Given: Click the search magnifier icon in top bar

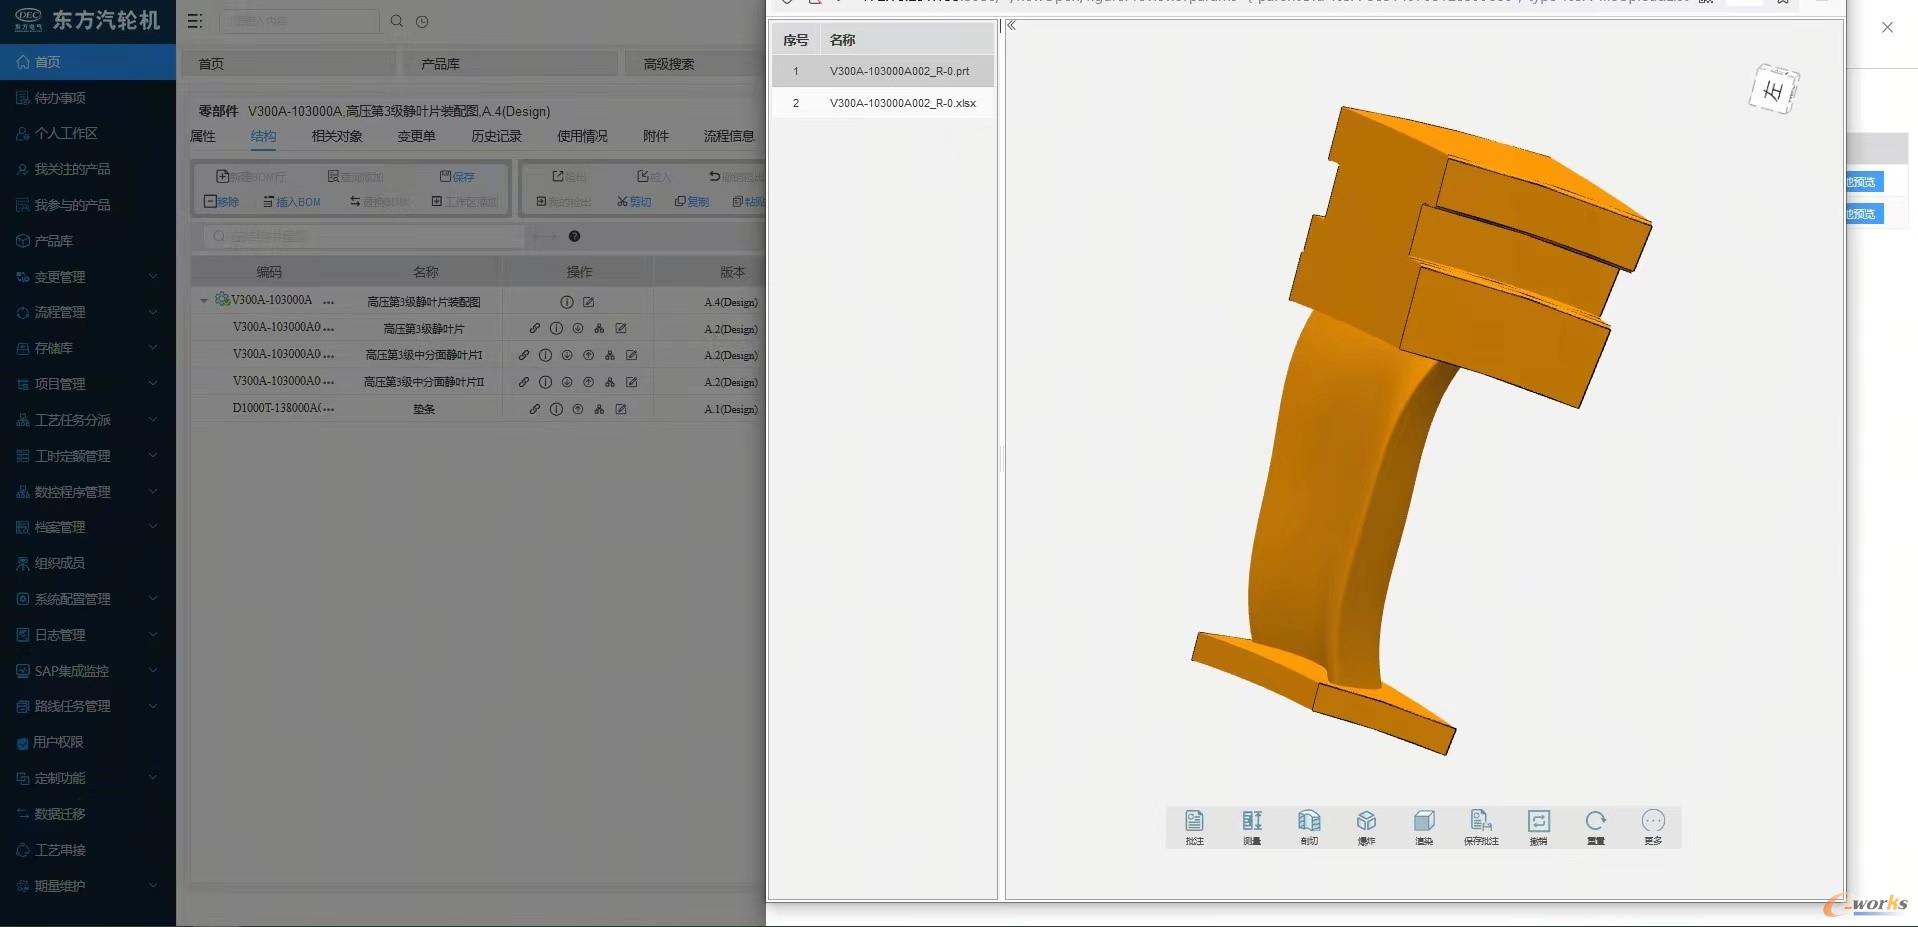Looking at the screenshot, I should (x=397, y=21).
